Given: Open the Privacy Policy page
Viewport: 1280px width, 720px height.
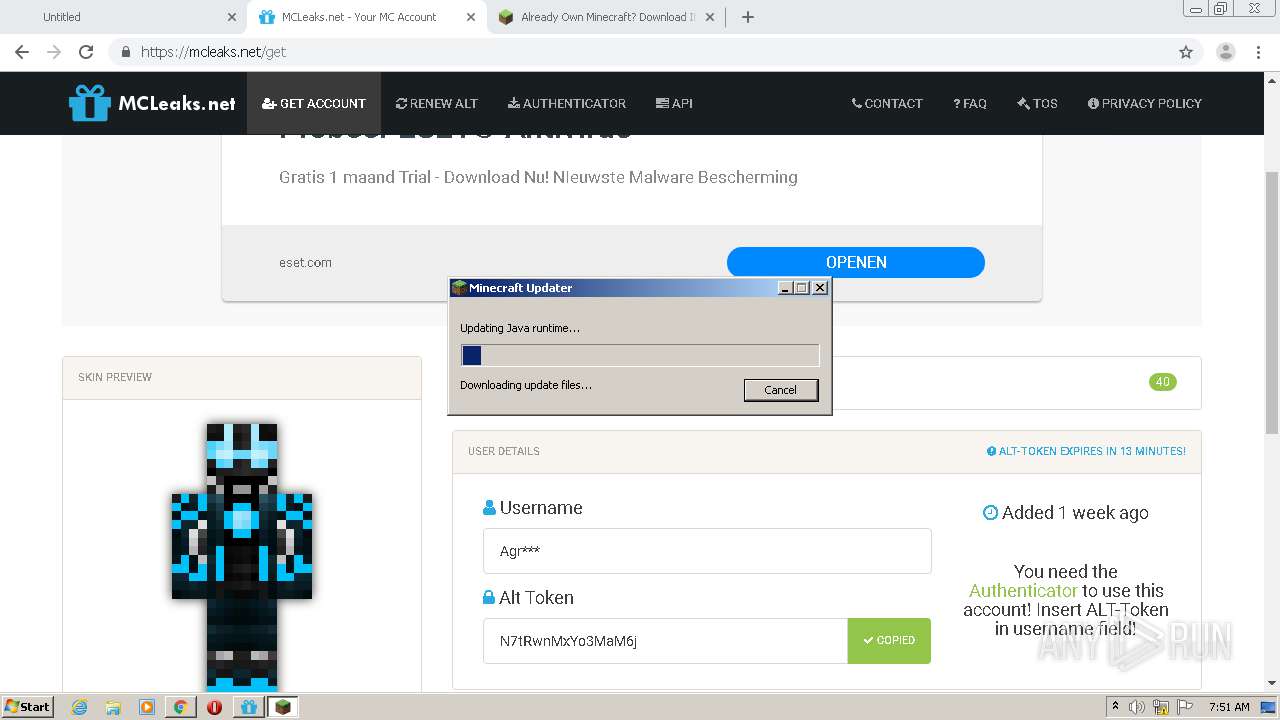Looking at the screenshot, I should (1145, 103).
